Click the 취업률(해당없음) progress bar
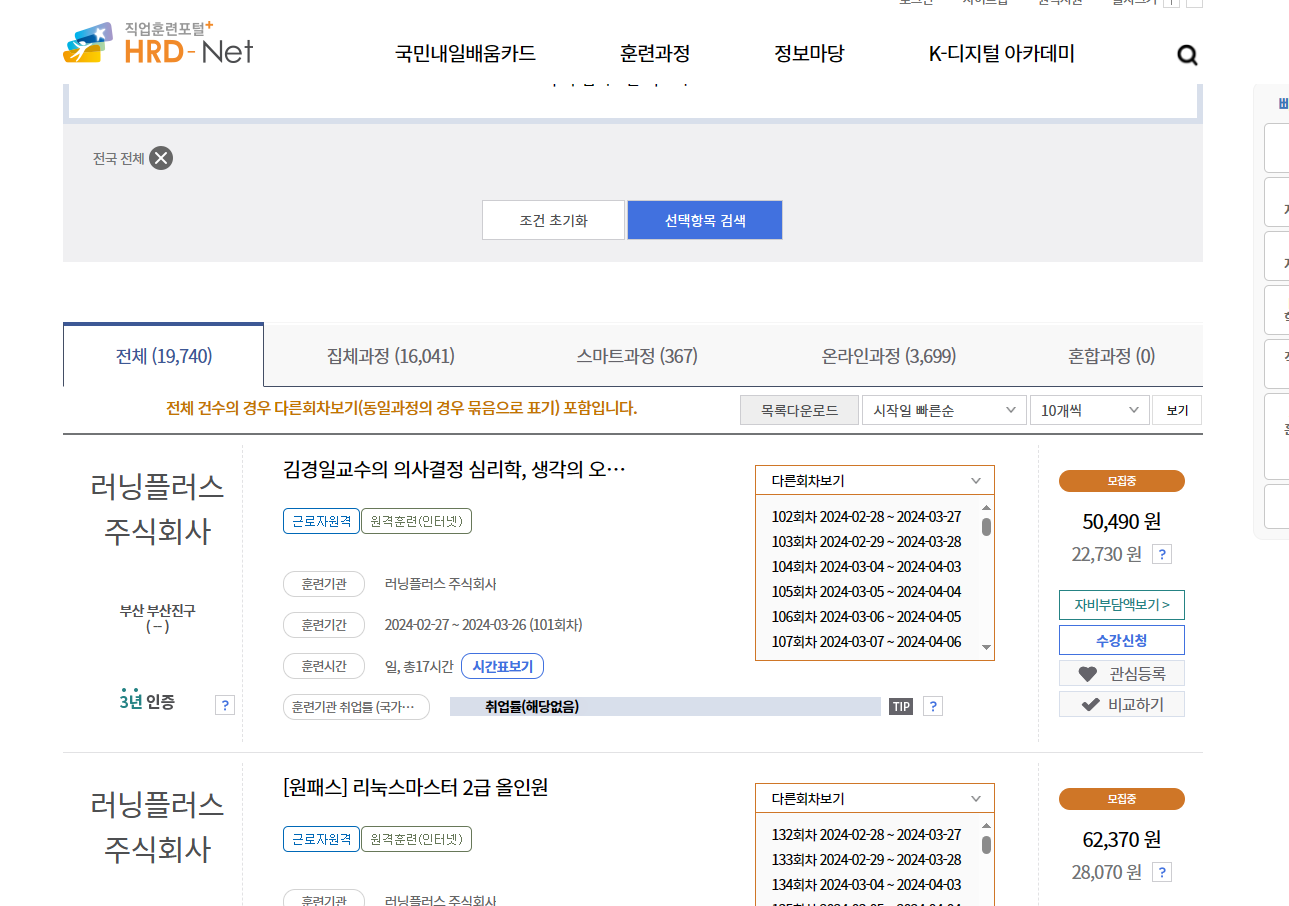This screenshot has width=1289, height=906. point(665,707)
